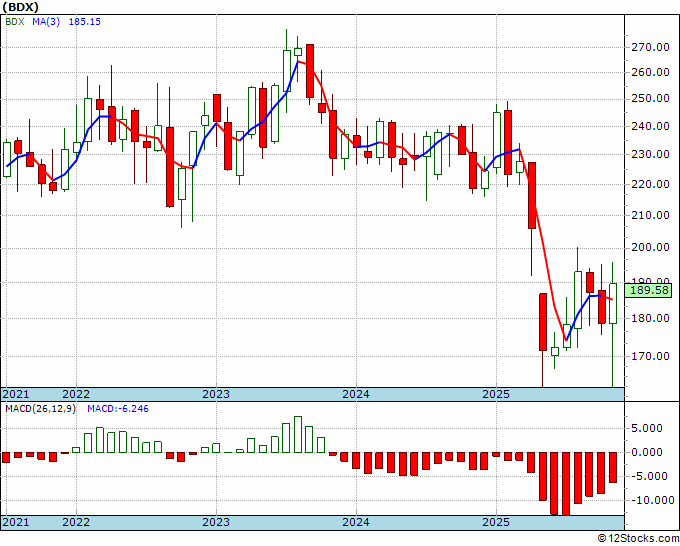
Task: Click 2023 on the MACD panel timeline
Action: (216, 522)
